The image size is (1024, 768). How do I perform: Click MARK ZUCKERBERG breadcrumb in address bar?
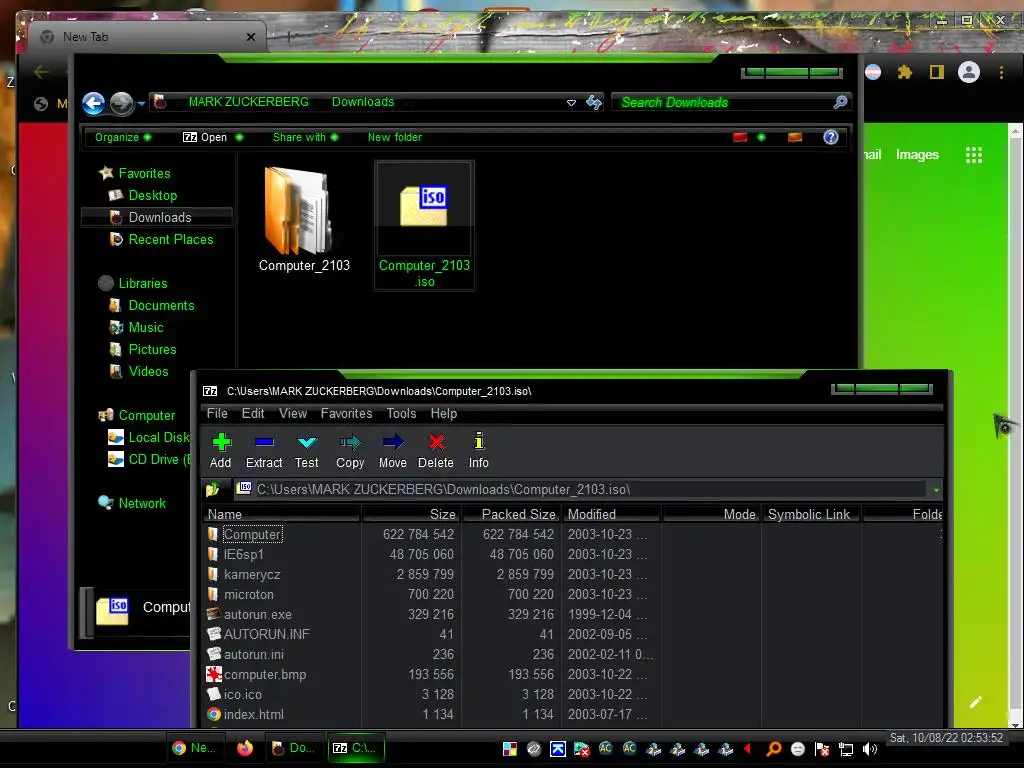[248, 102]
